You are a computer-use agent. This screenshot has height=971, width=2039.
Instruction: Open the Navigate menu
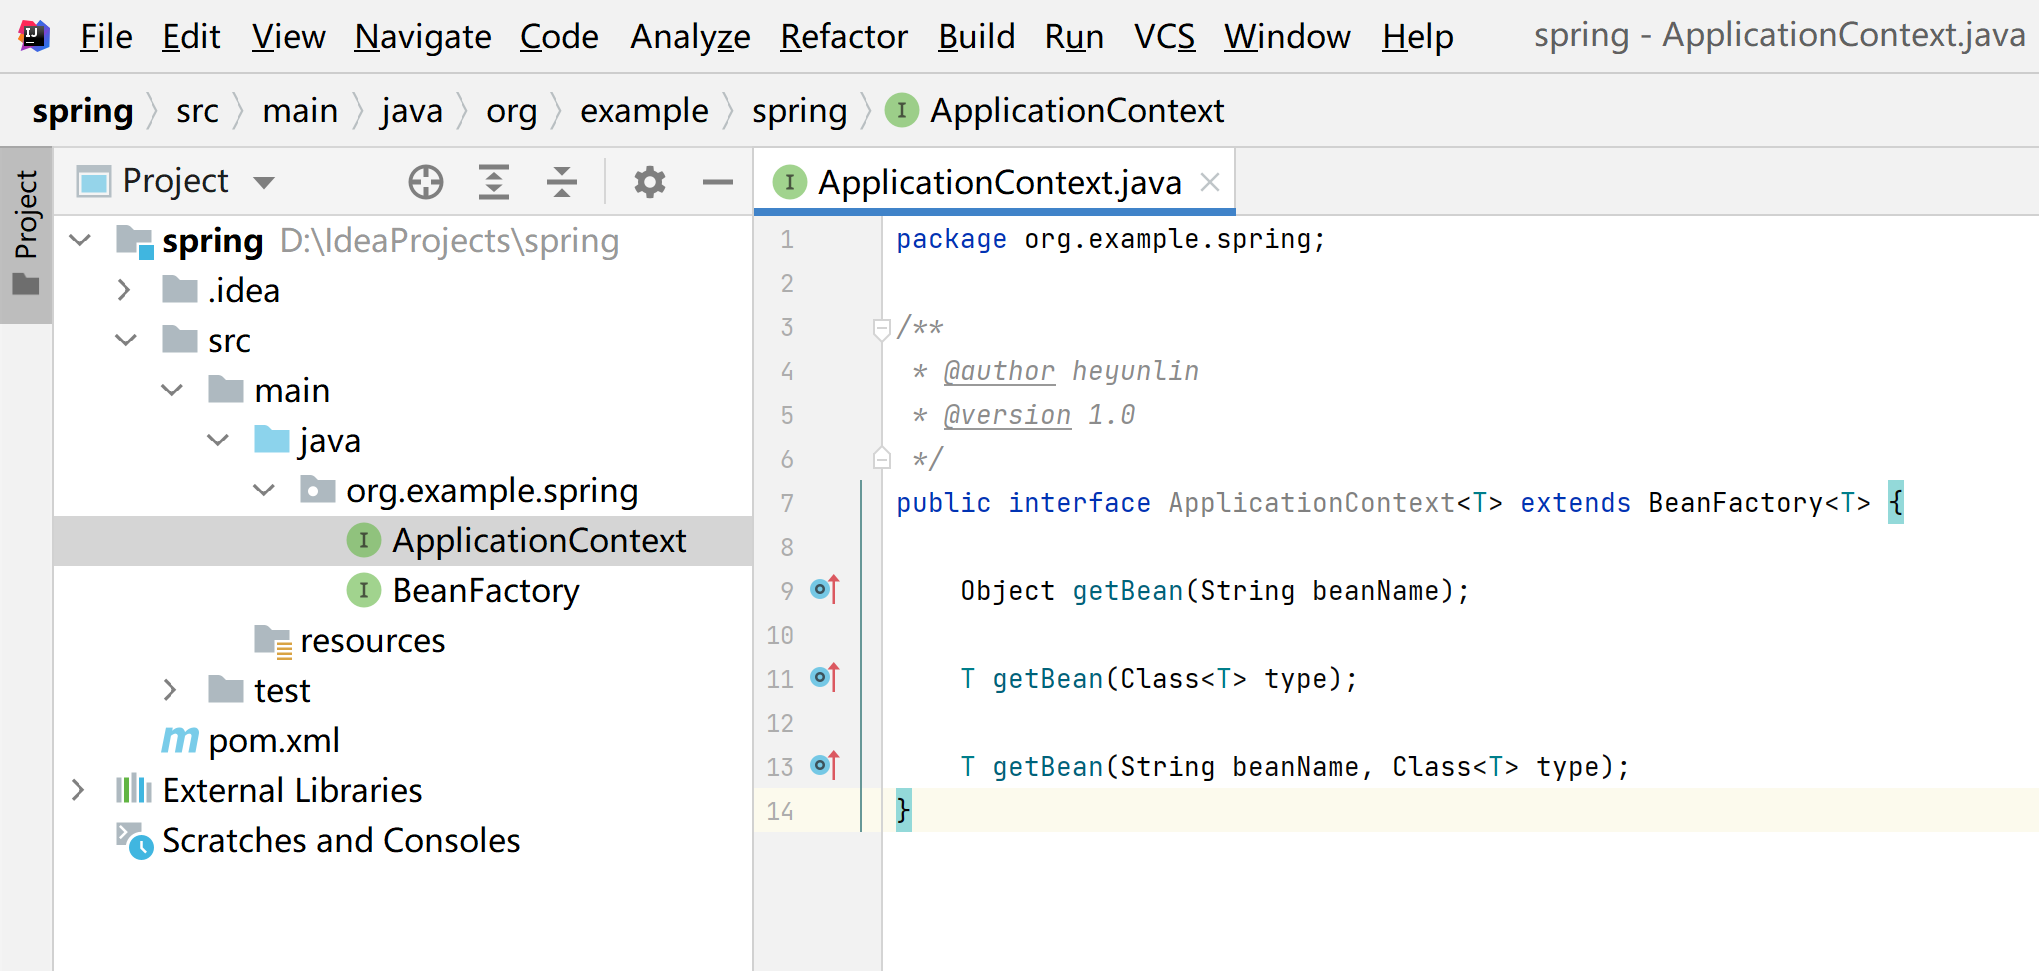422,36
